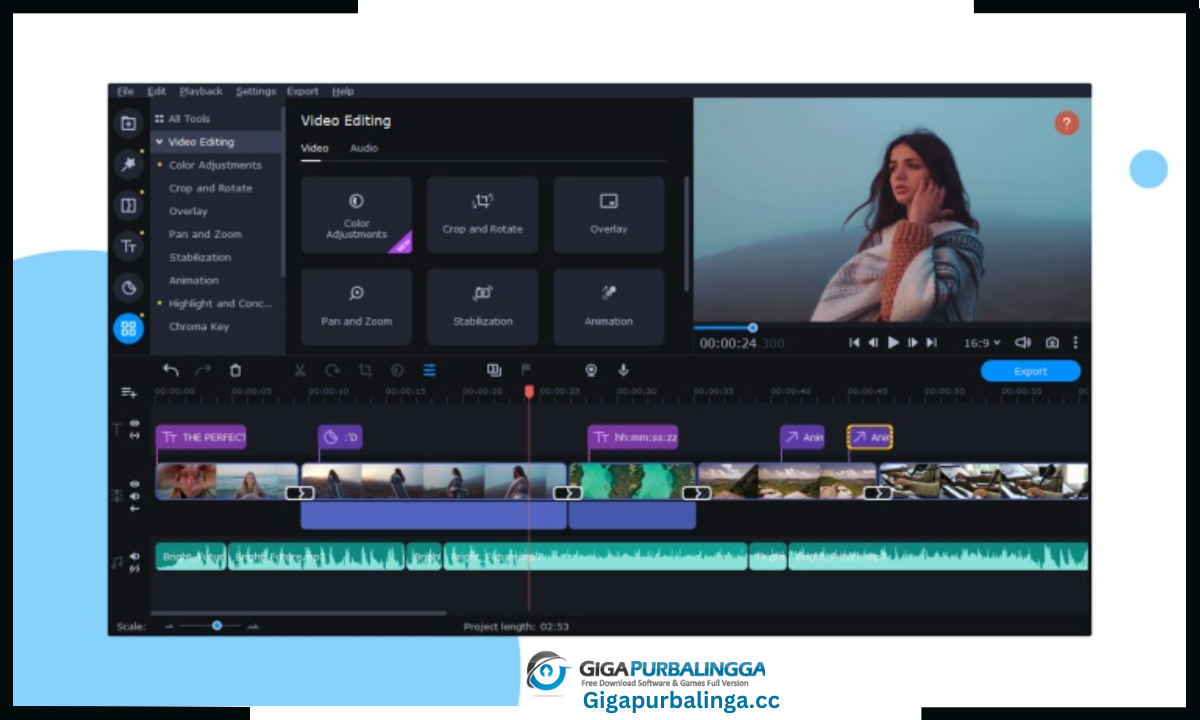Mute the music audio track
The height and width of the screenshot is (720, 1200).
pyautogui.click(x=135, y=556)
